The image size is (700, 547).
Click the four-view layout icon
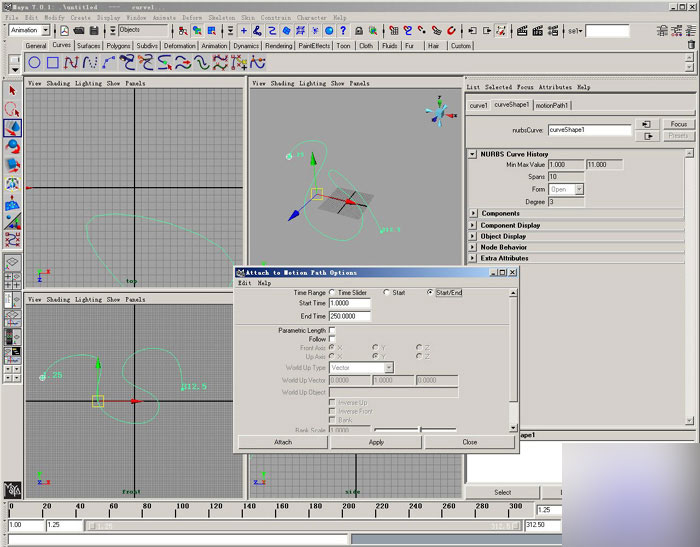click(13, 281)
